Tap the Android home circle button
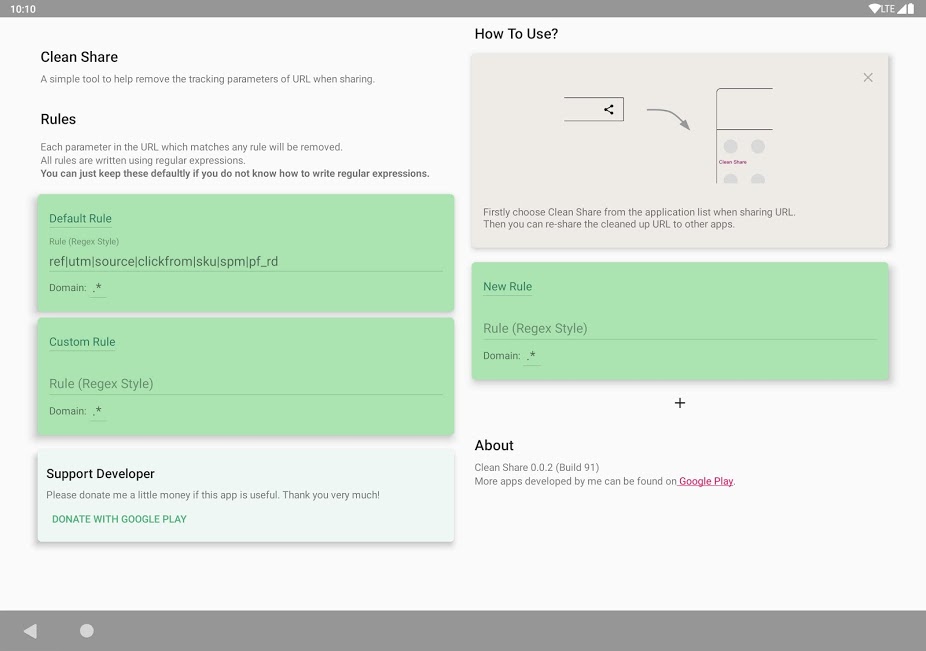The width and height of the screenshot is (926, 651). click(x=87, y=631)
